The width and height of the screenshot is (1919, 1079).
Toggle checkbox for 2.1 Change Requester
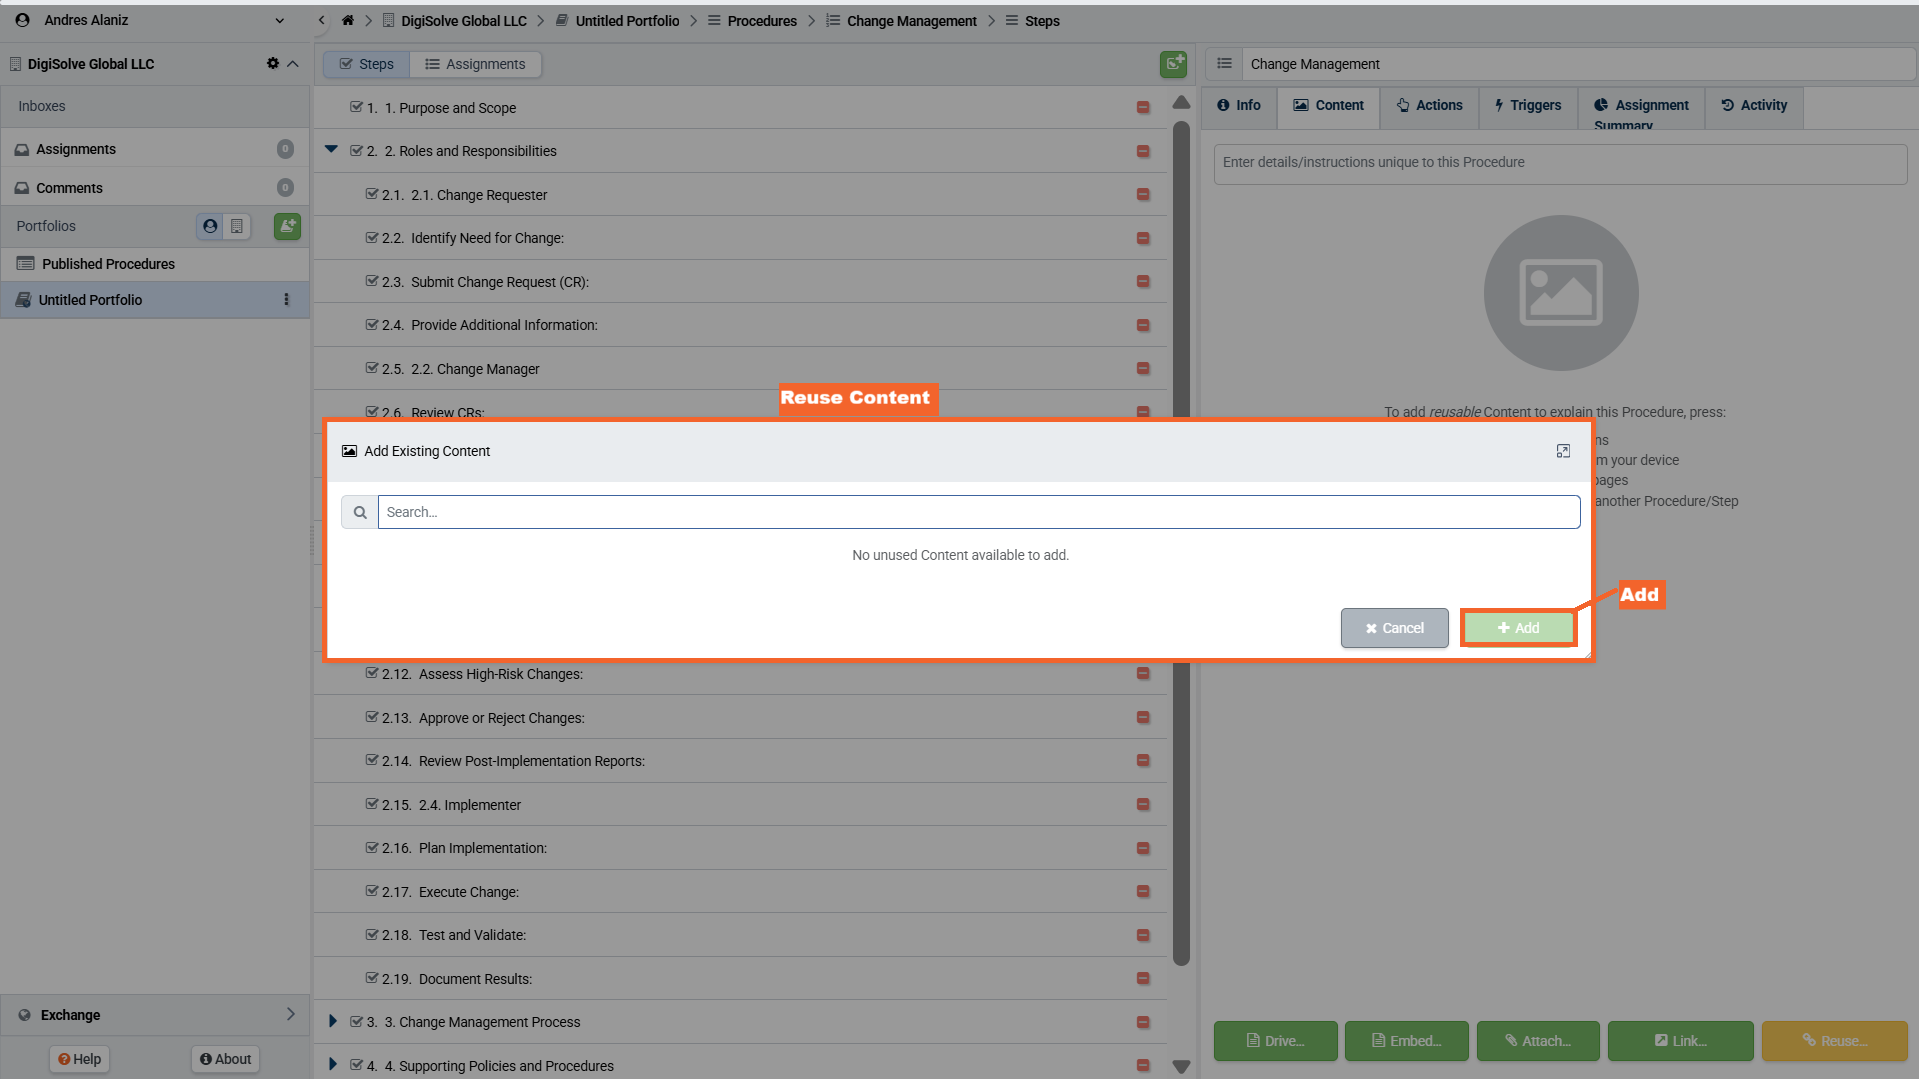tap(372, 195)
